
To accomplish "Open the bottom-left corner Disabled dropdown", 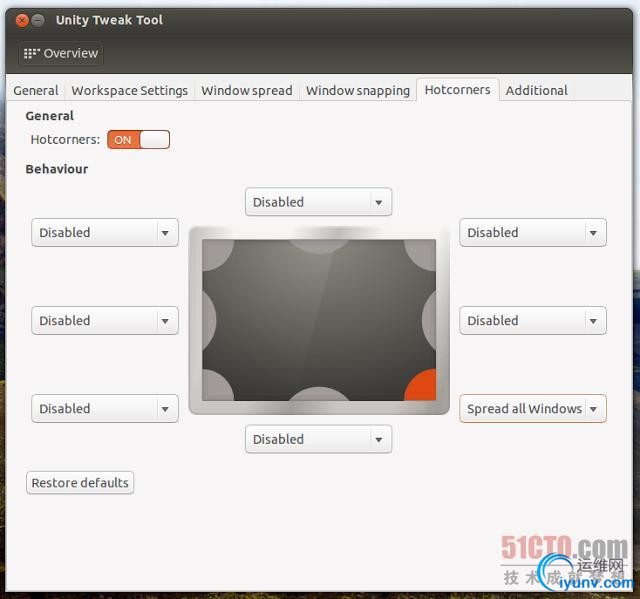I will tap(105, 408).
